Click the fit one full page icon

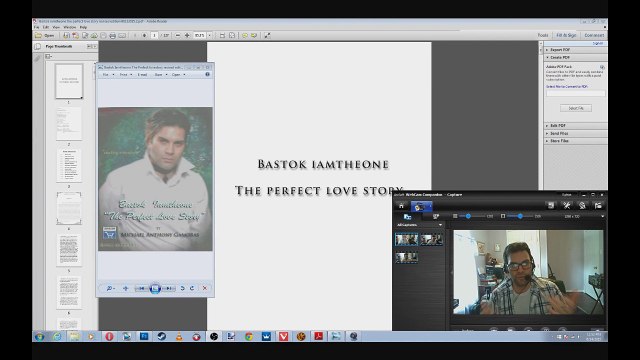pyautogui.click(x=232, y=36)
